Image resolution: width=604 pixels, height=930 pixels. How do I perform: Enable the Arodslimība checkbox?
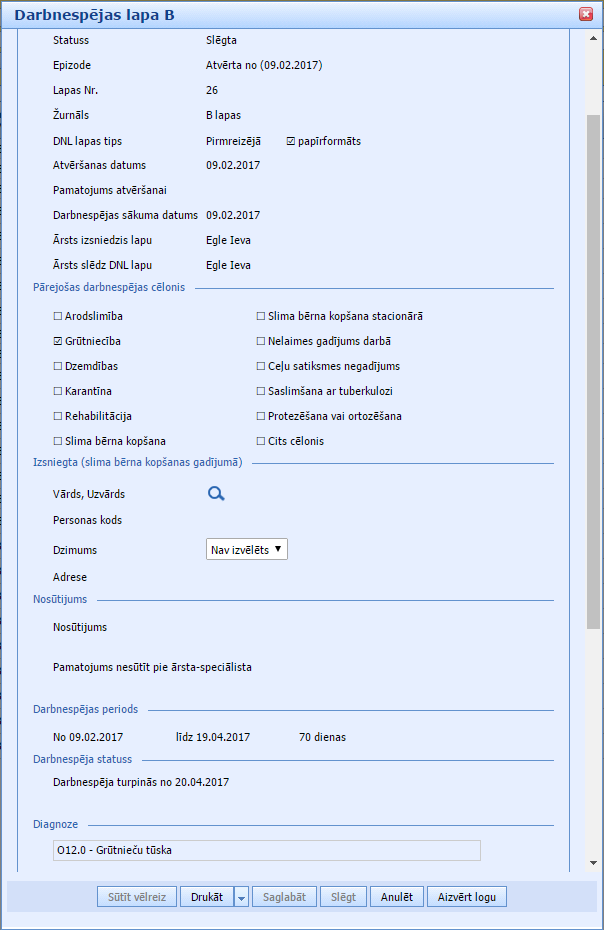click(58, 316)
